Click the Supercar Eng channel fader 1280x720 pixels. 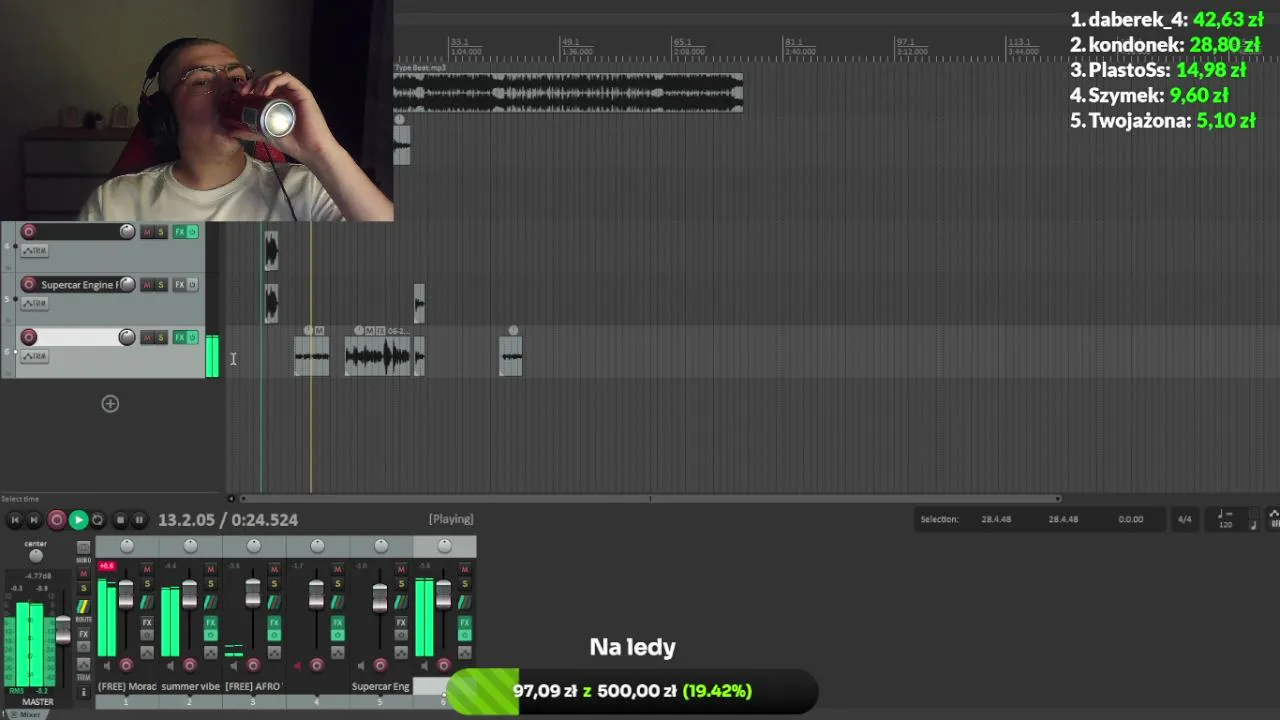[x=380, y=598]
